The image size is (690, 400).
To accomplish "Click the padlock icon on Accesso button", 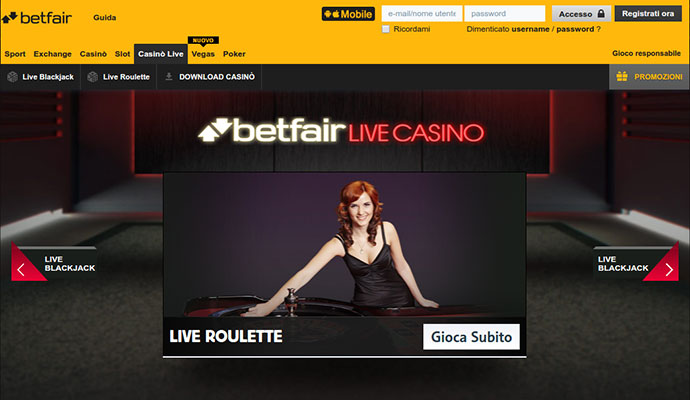I will click(x=601, y=14).
